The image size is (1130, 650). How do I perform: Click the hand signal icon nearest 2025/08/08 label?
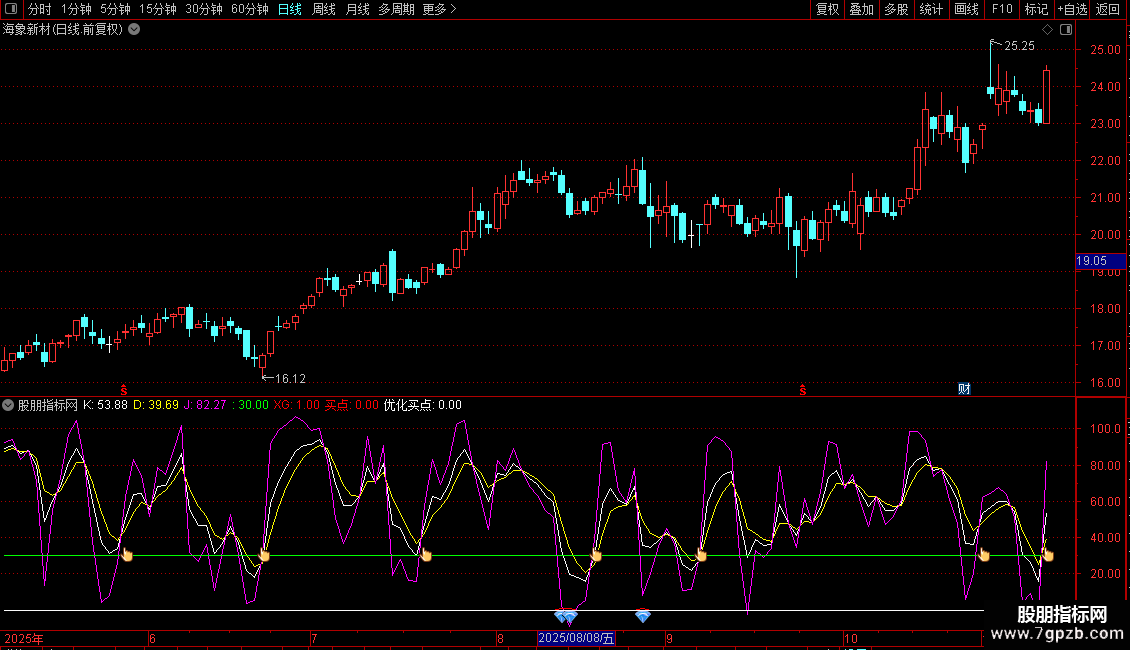click(x=595, y=554)
